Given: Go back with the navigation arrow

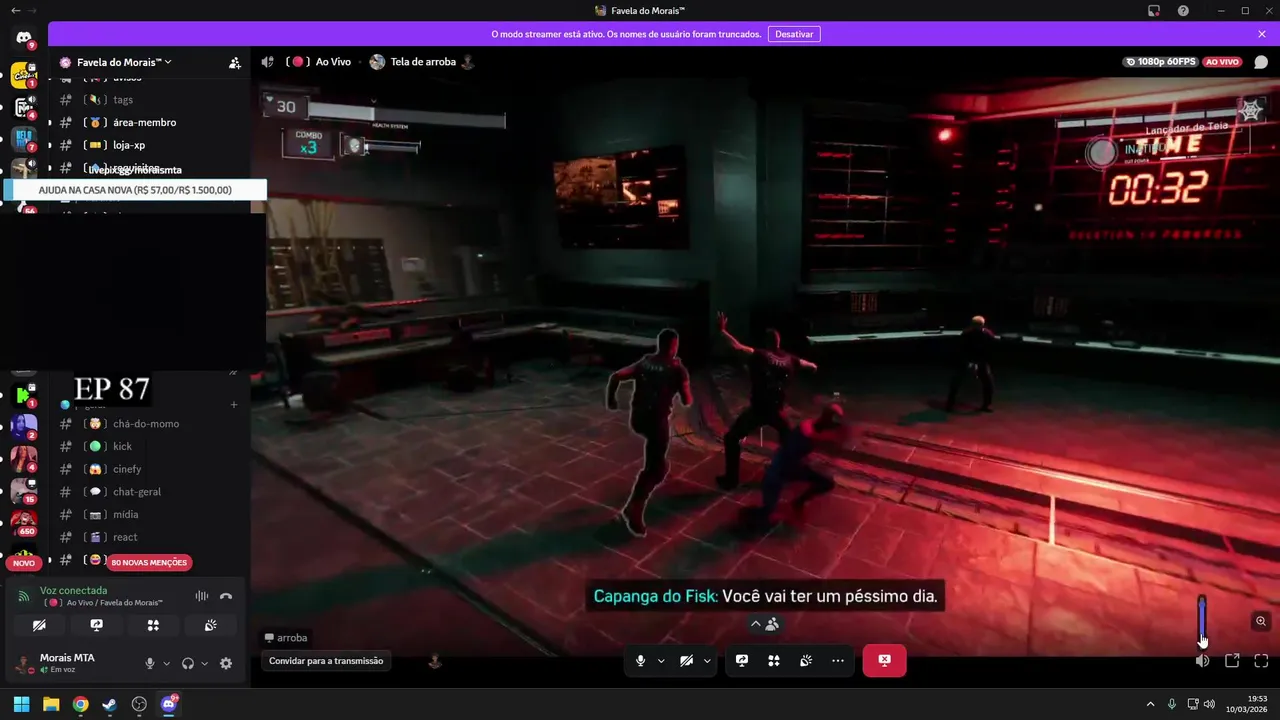Looking at the screenshot, I should click(x=14, y=10).
